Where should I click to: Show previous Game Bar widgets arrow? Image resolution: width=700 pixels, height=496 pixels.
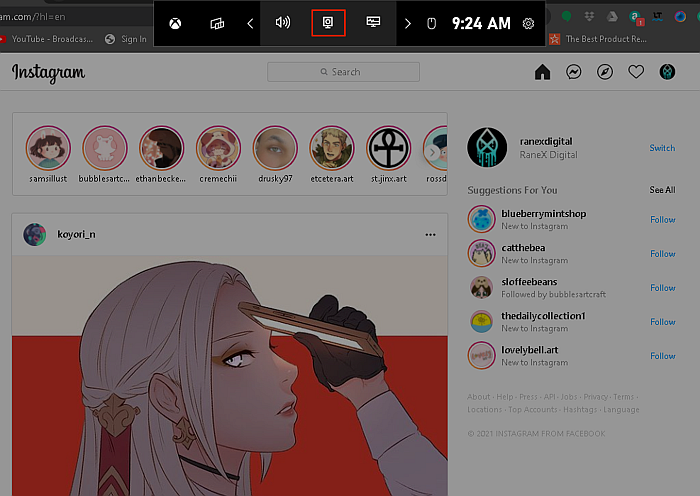[x=250, y=23]
